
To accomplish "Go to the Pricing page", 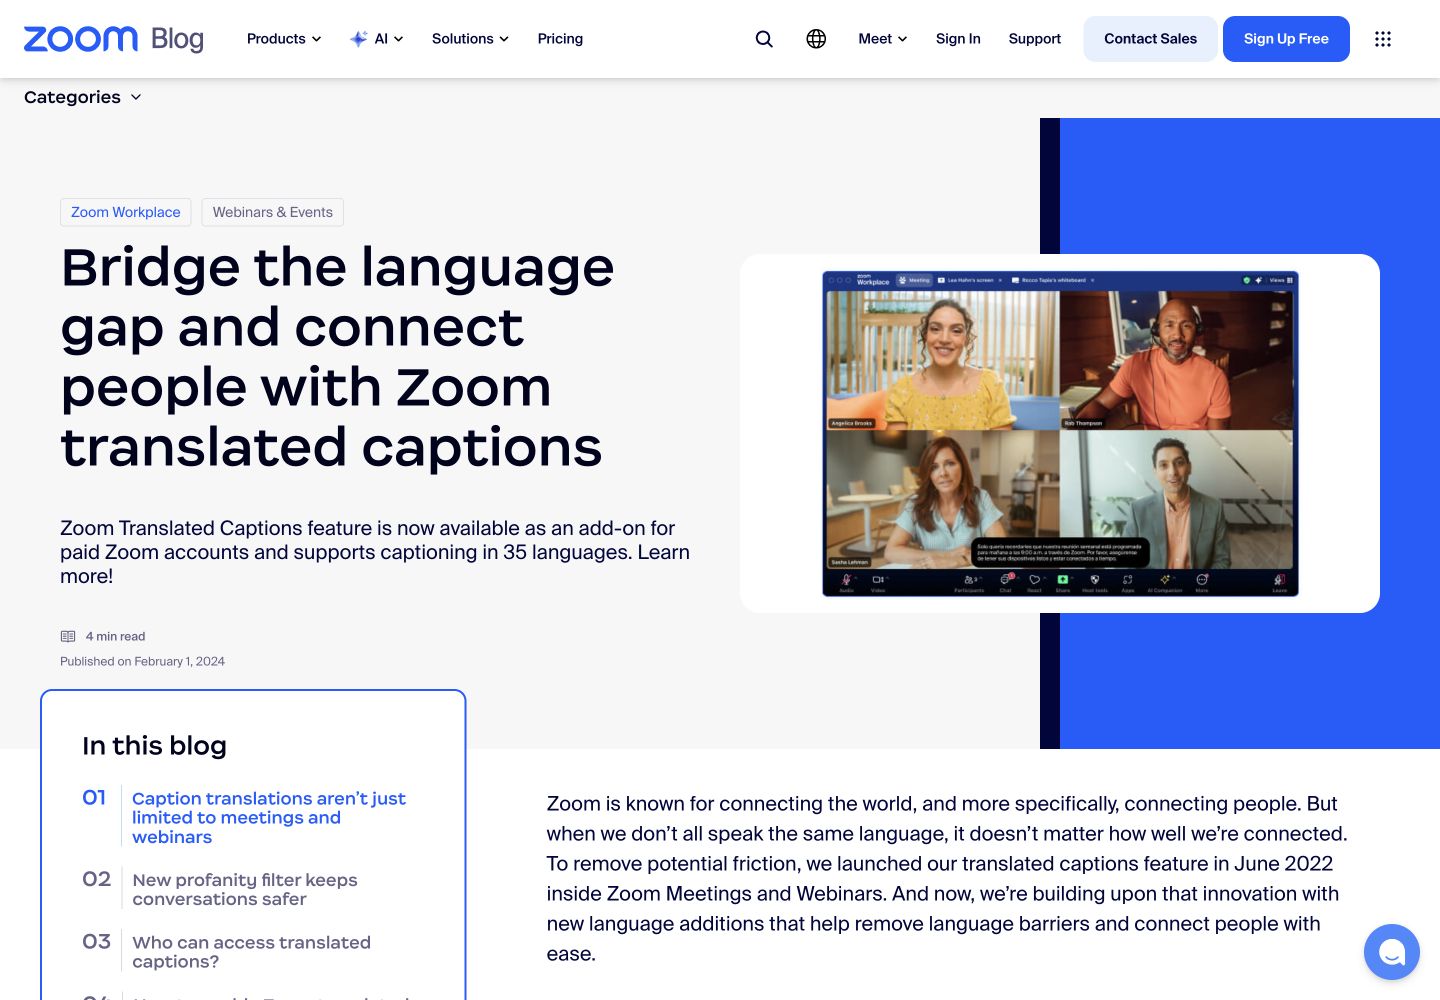I will coord(560,39).
